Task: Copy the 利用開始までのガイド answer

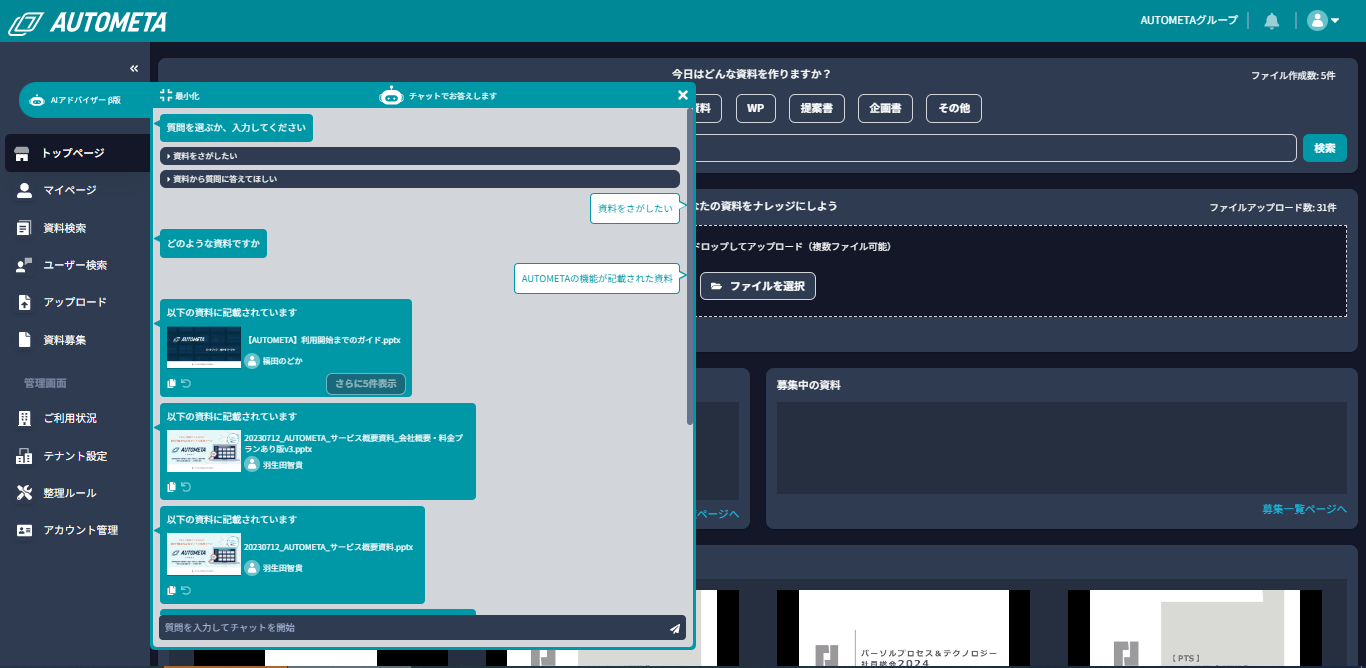Action: click(x=172, y=383)
